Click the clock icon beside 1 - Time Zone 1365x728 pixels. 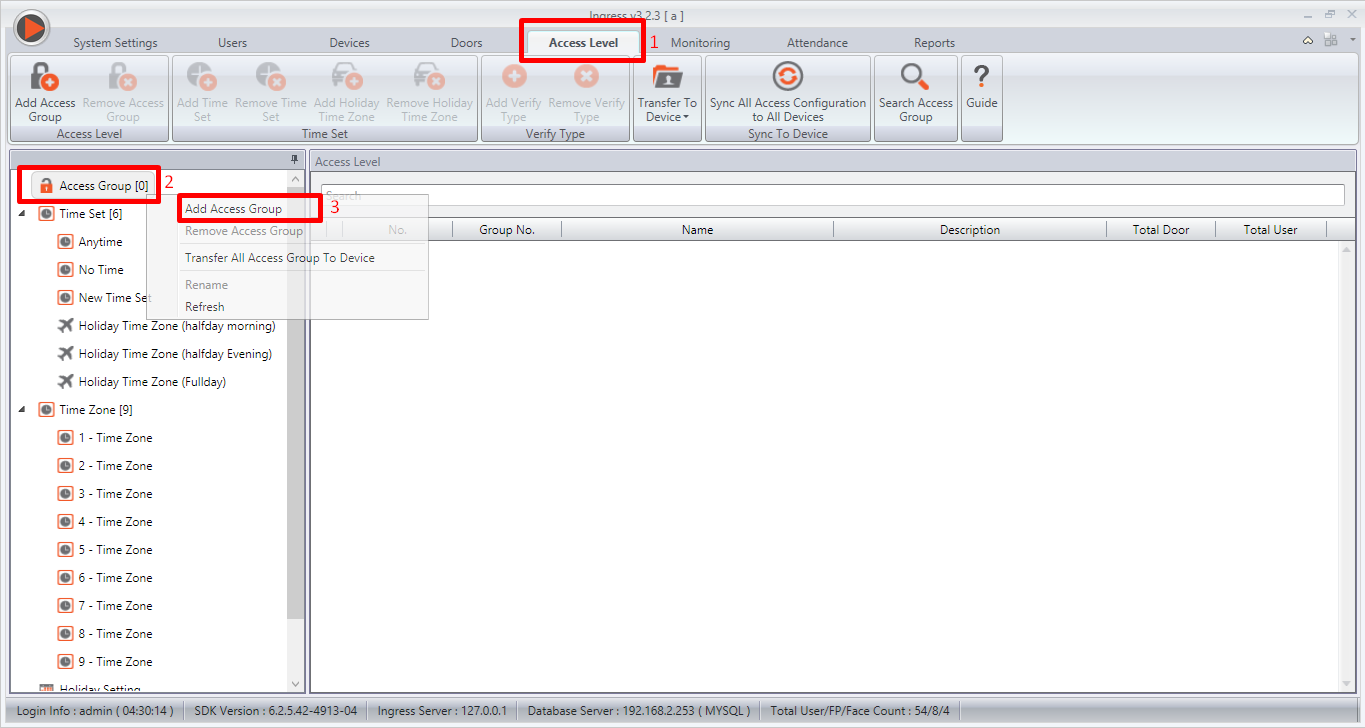pos(66,438)
